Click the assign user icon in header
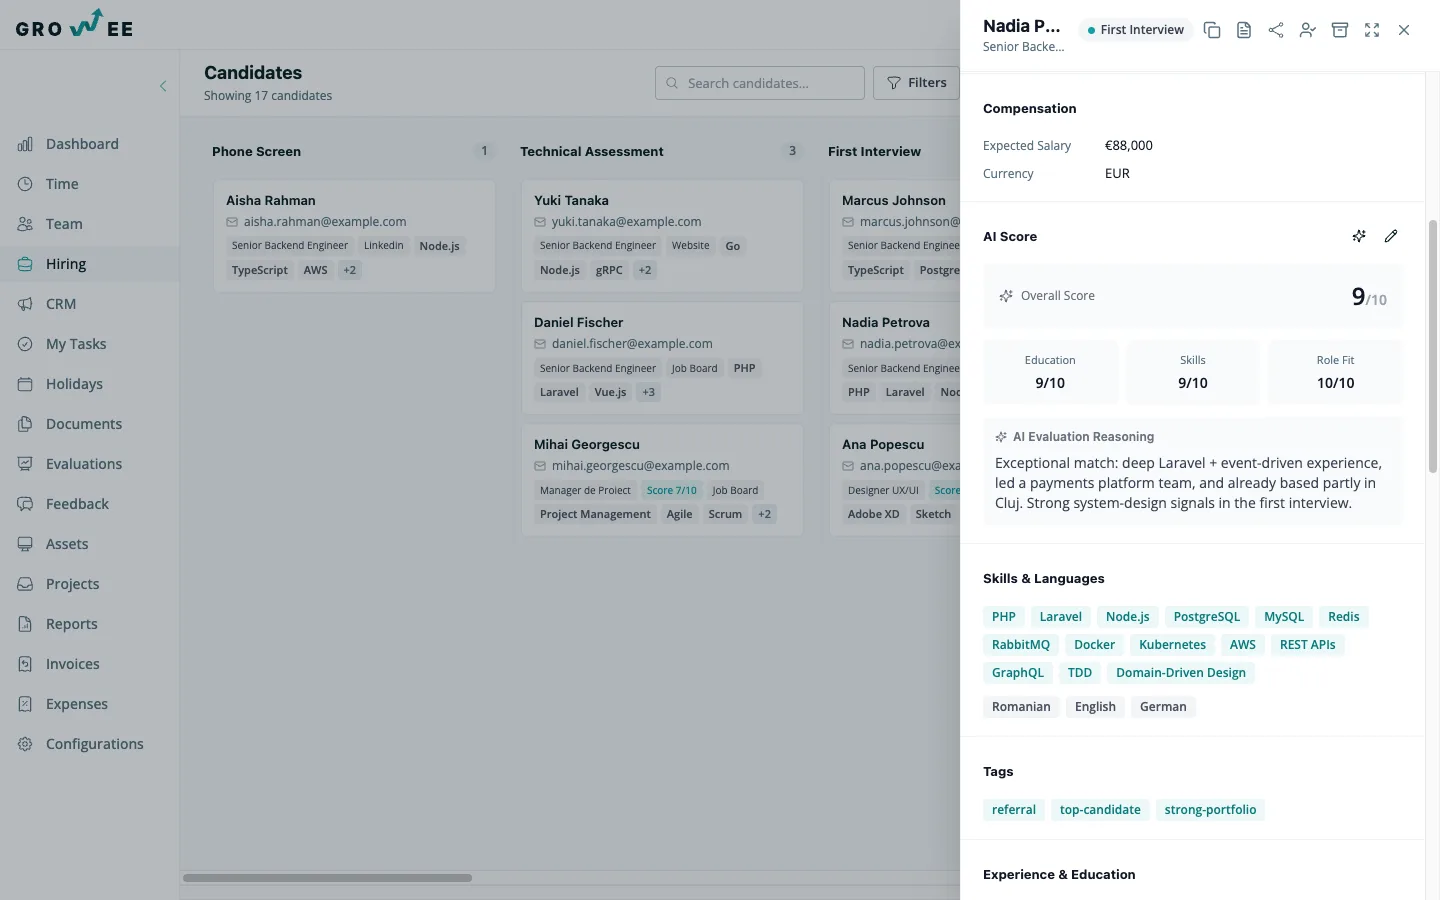The width and height of the screenshot is (1440, 900). click(x=1308, y=30)
